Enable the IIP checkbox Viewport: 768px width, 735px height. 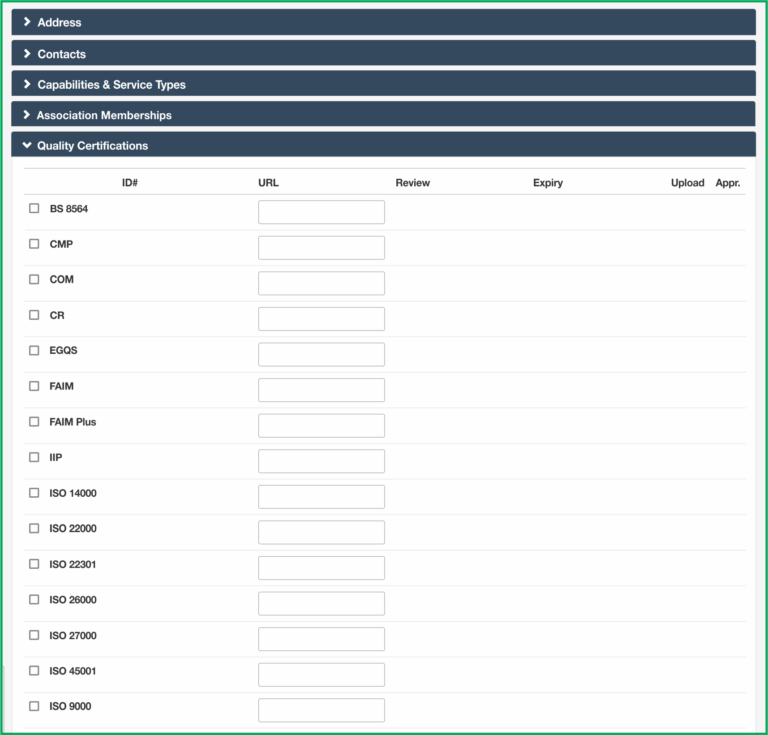(x=34, y=457)
